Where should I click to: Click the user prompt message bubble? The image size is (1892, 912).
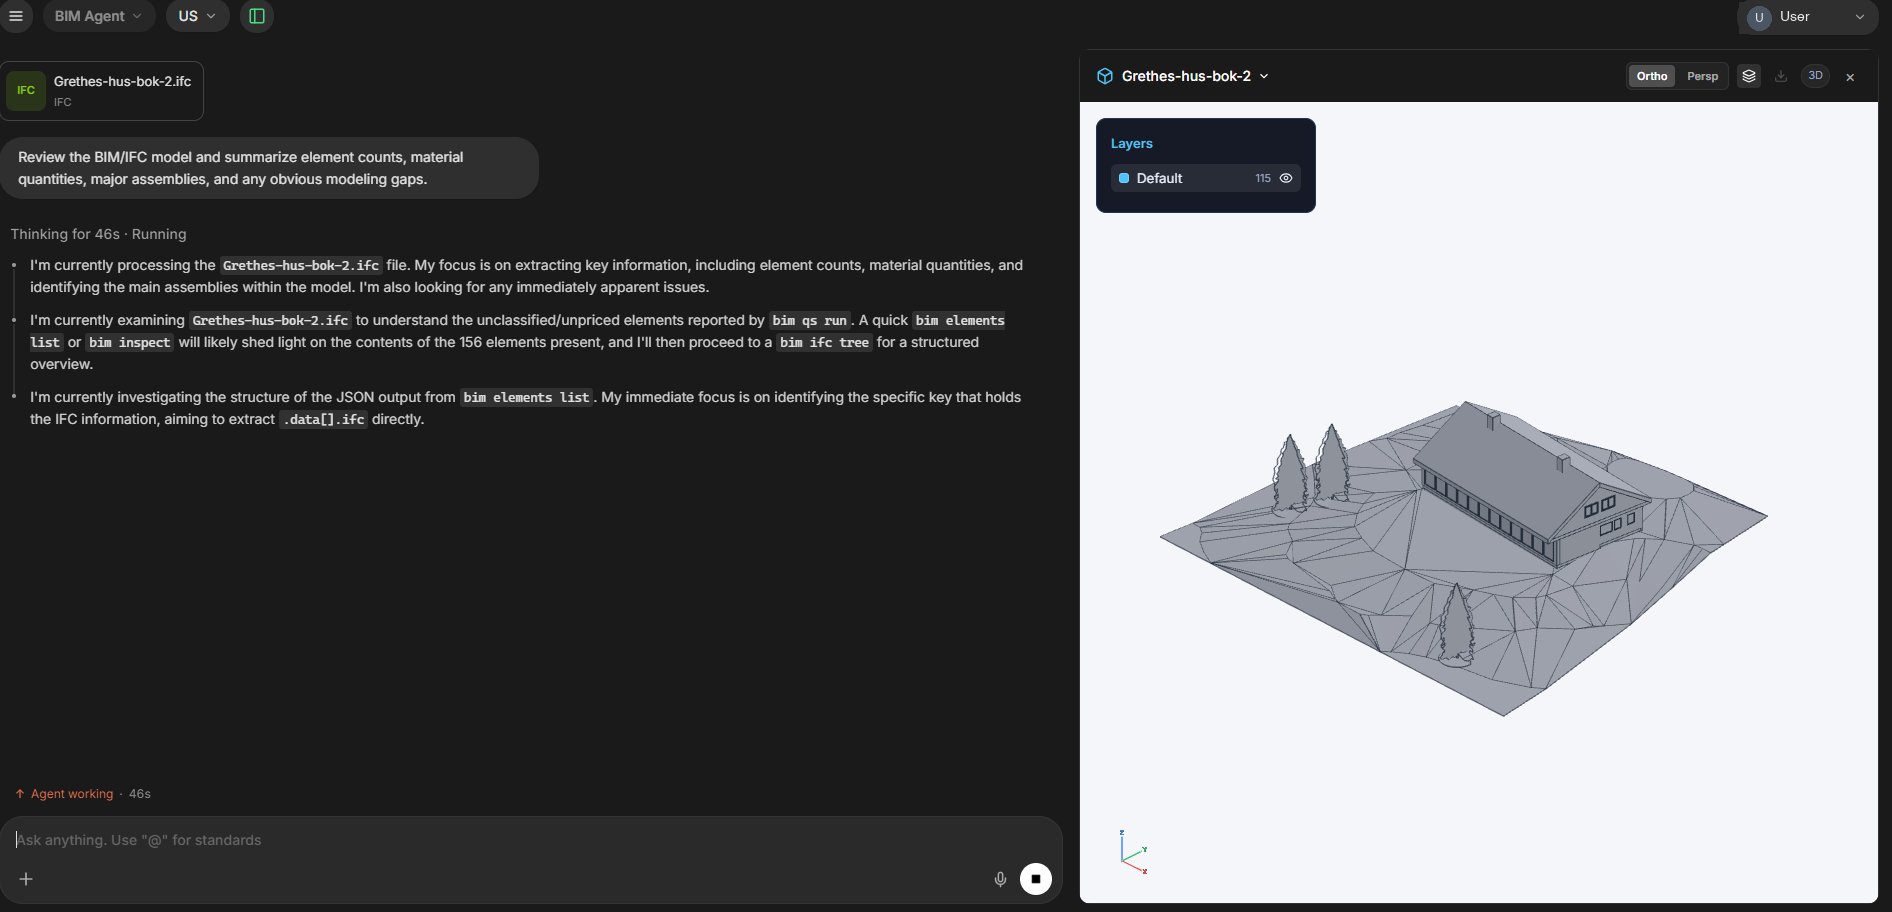coord(269,168)
